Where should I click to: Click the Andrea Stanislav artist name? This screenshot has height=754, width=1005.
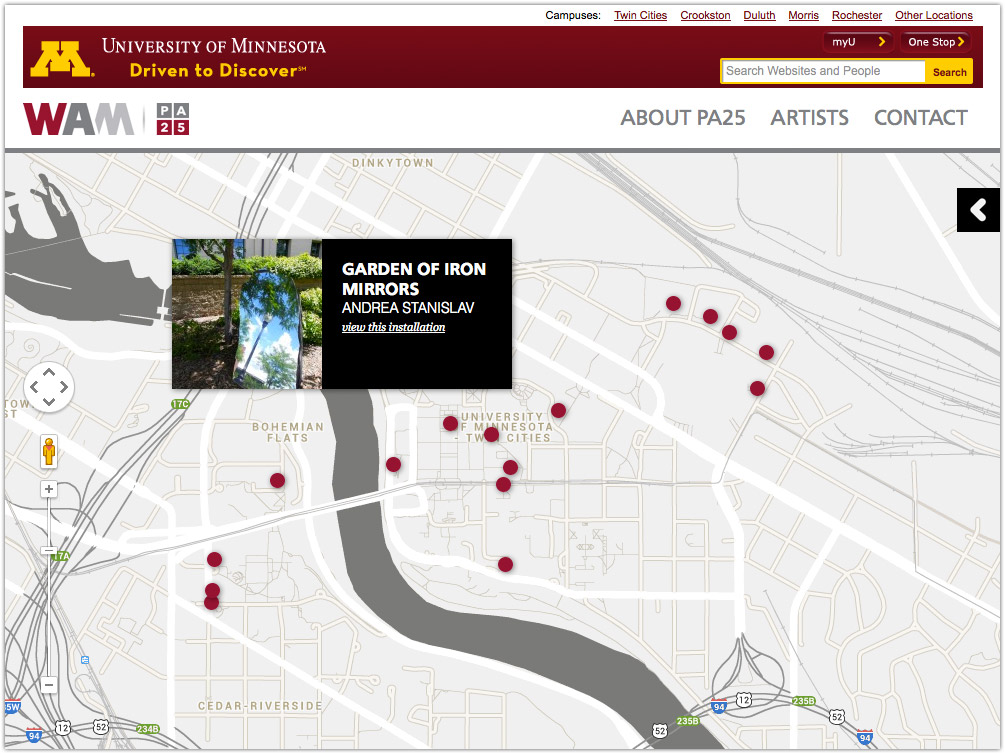coord(408,308)
